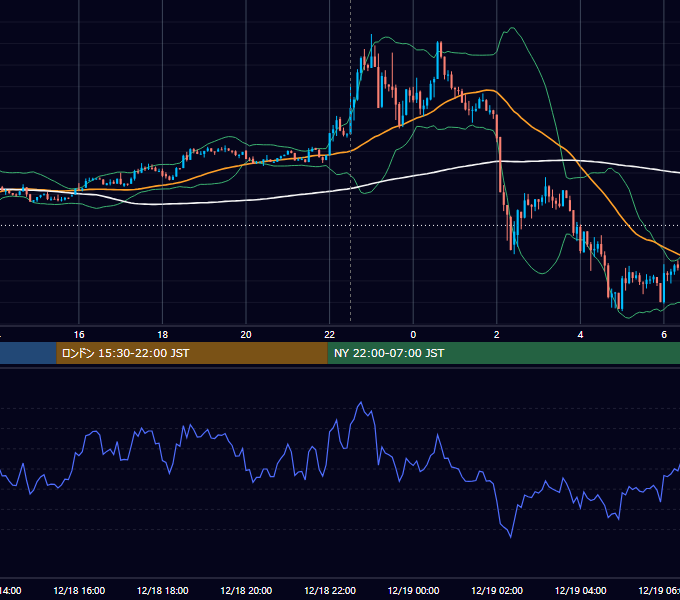Click the 12/18 20:00 time label
This screenshot has height=600, width=680.
[246, 590]
